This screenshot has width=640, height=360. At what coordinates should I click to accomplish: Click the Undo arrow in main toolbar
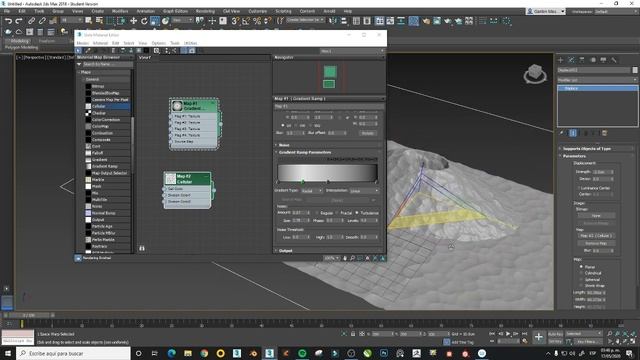[x=8, y=21]
